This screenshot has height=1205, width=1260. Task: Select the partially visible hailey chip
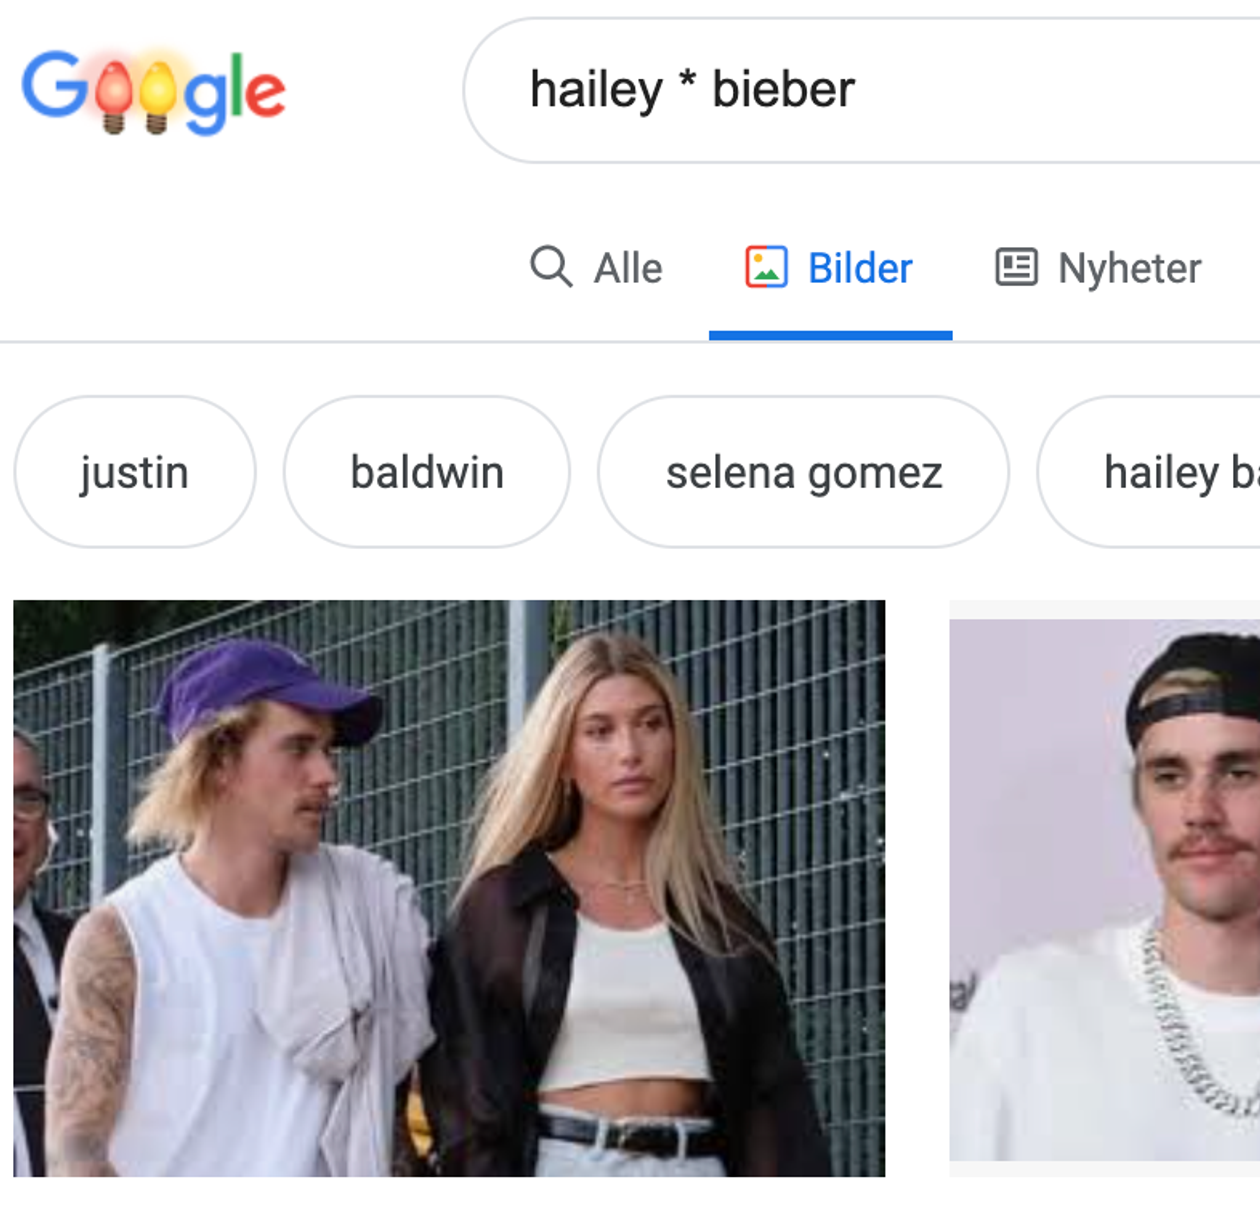[x=1150, y=472]
